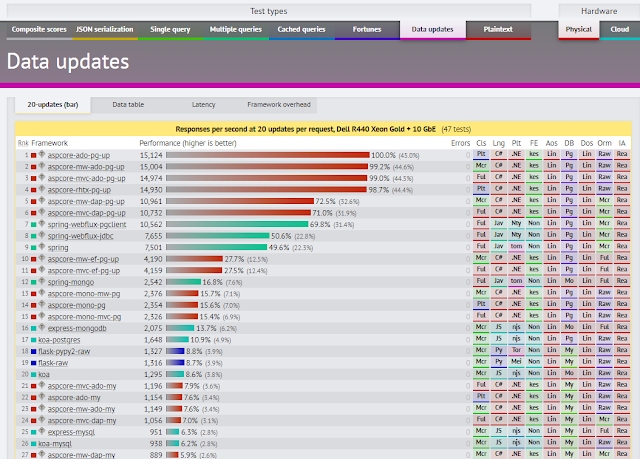Click the DB column header

(x=569, y=143)
